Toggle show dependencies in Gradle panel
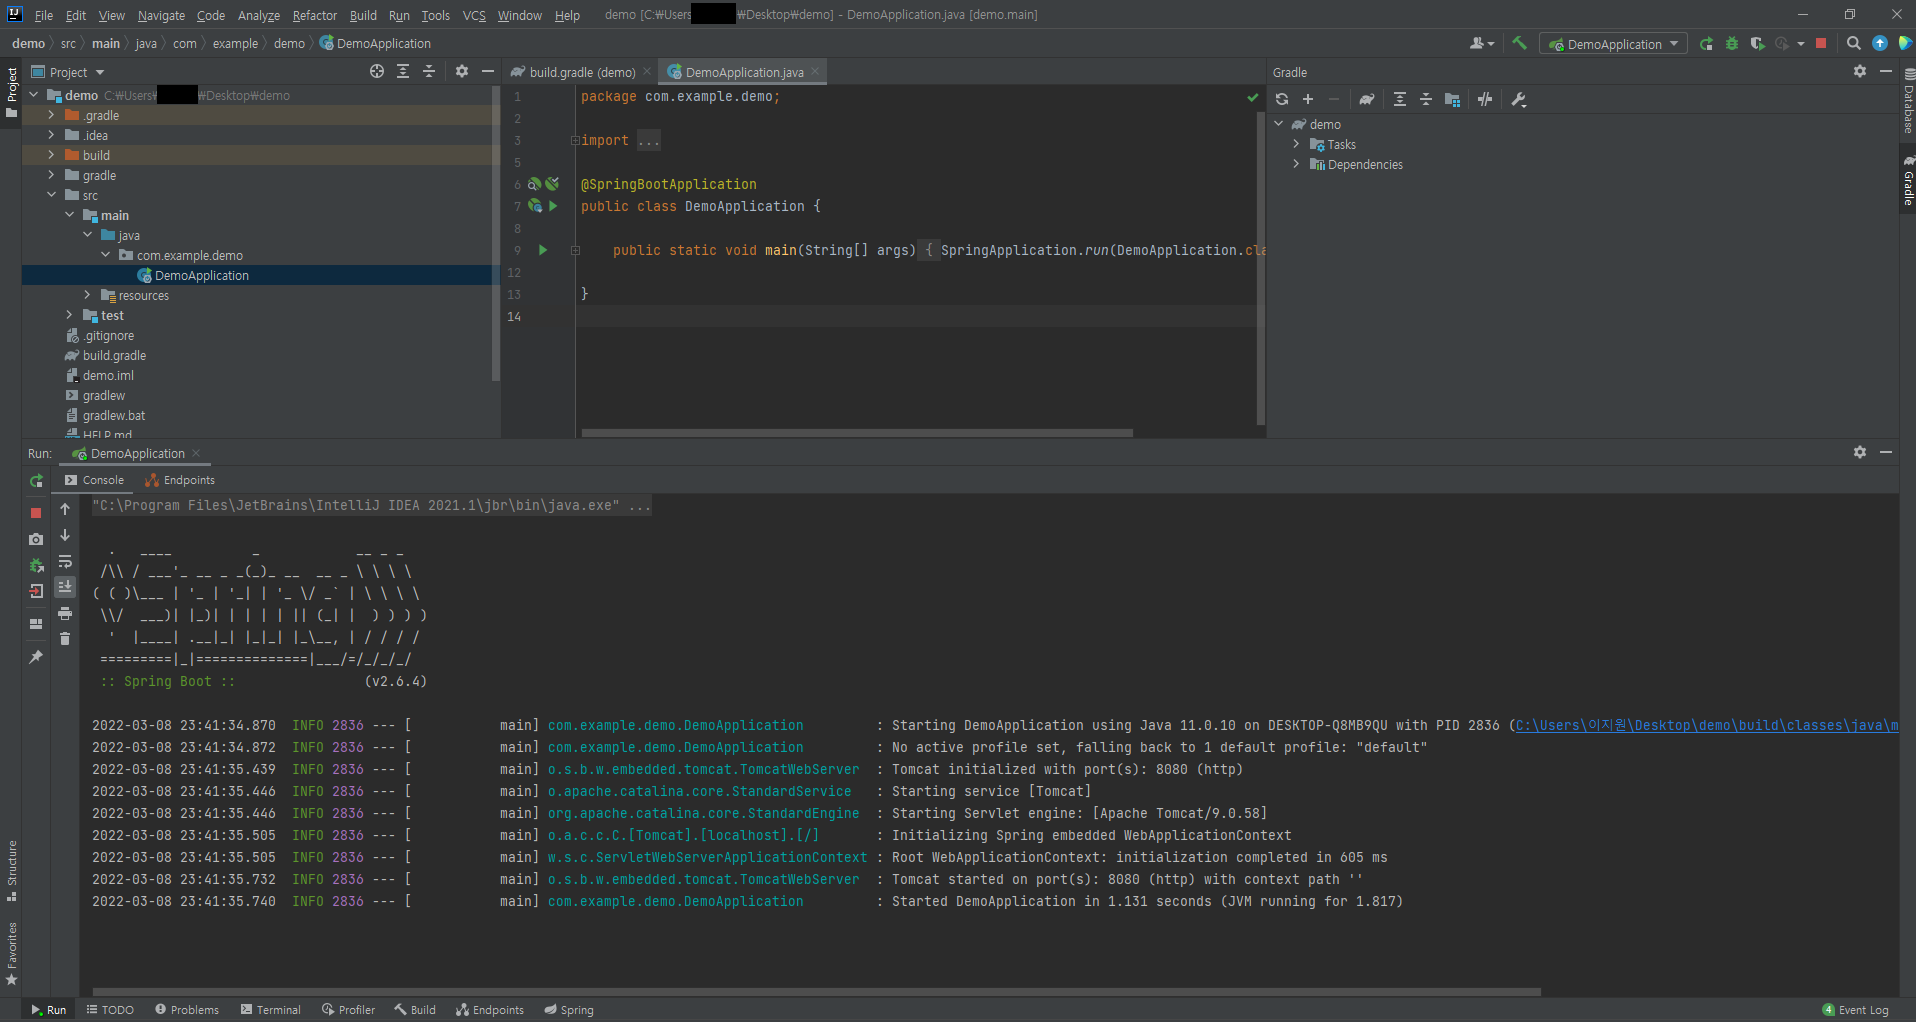 [x=1452, y=99]
